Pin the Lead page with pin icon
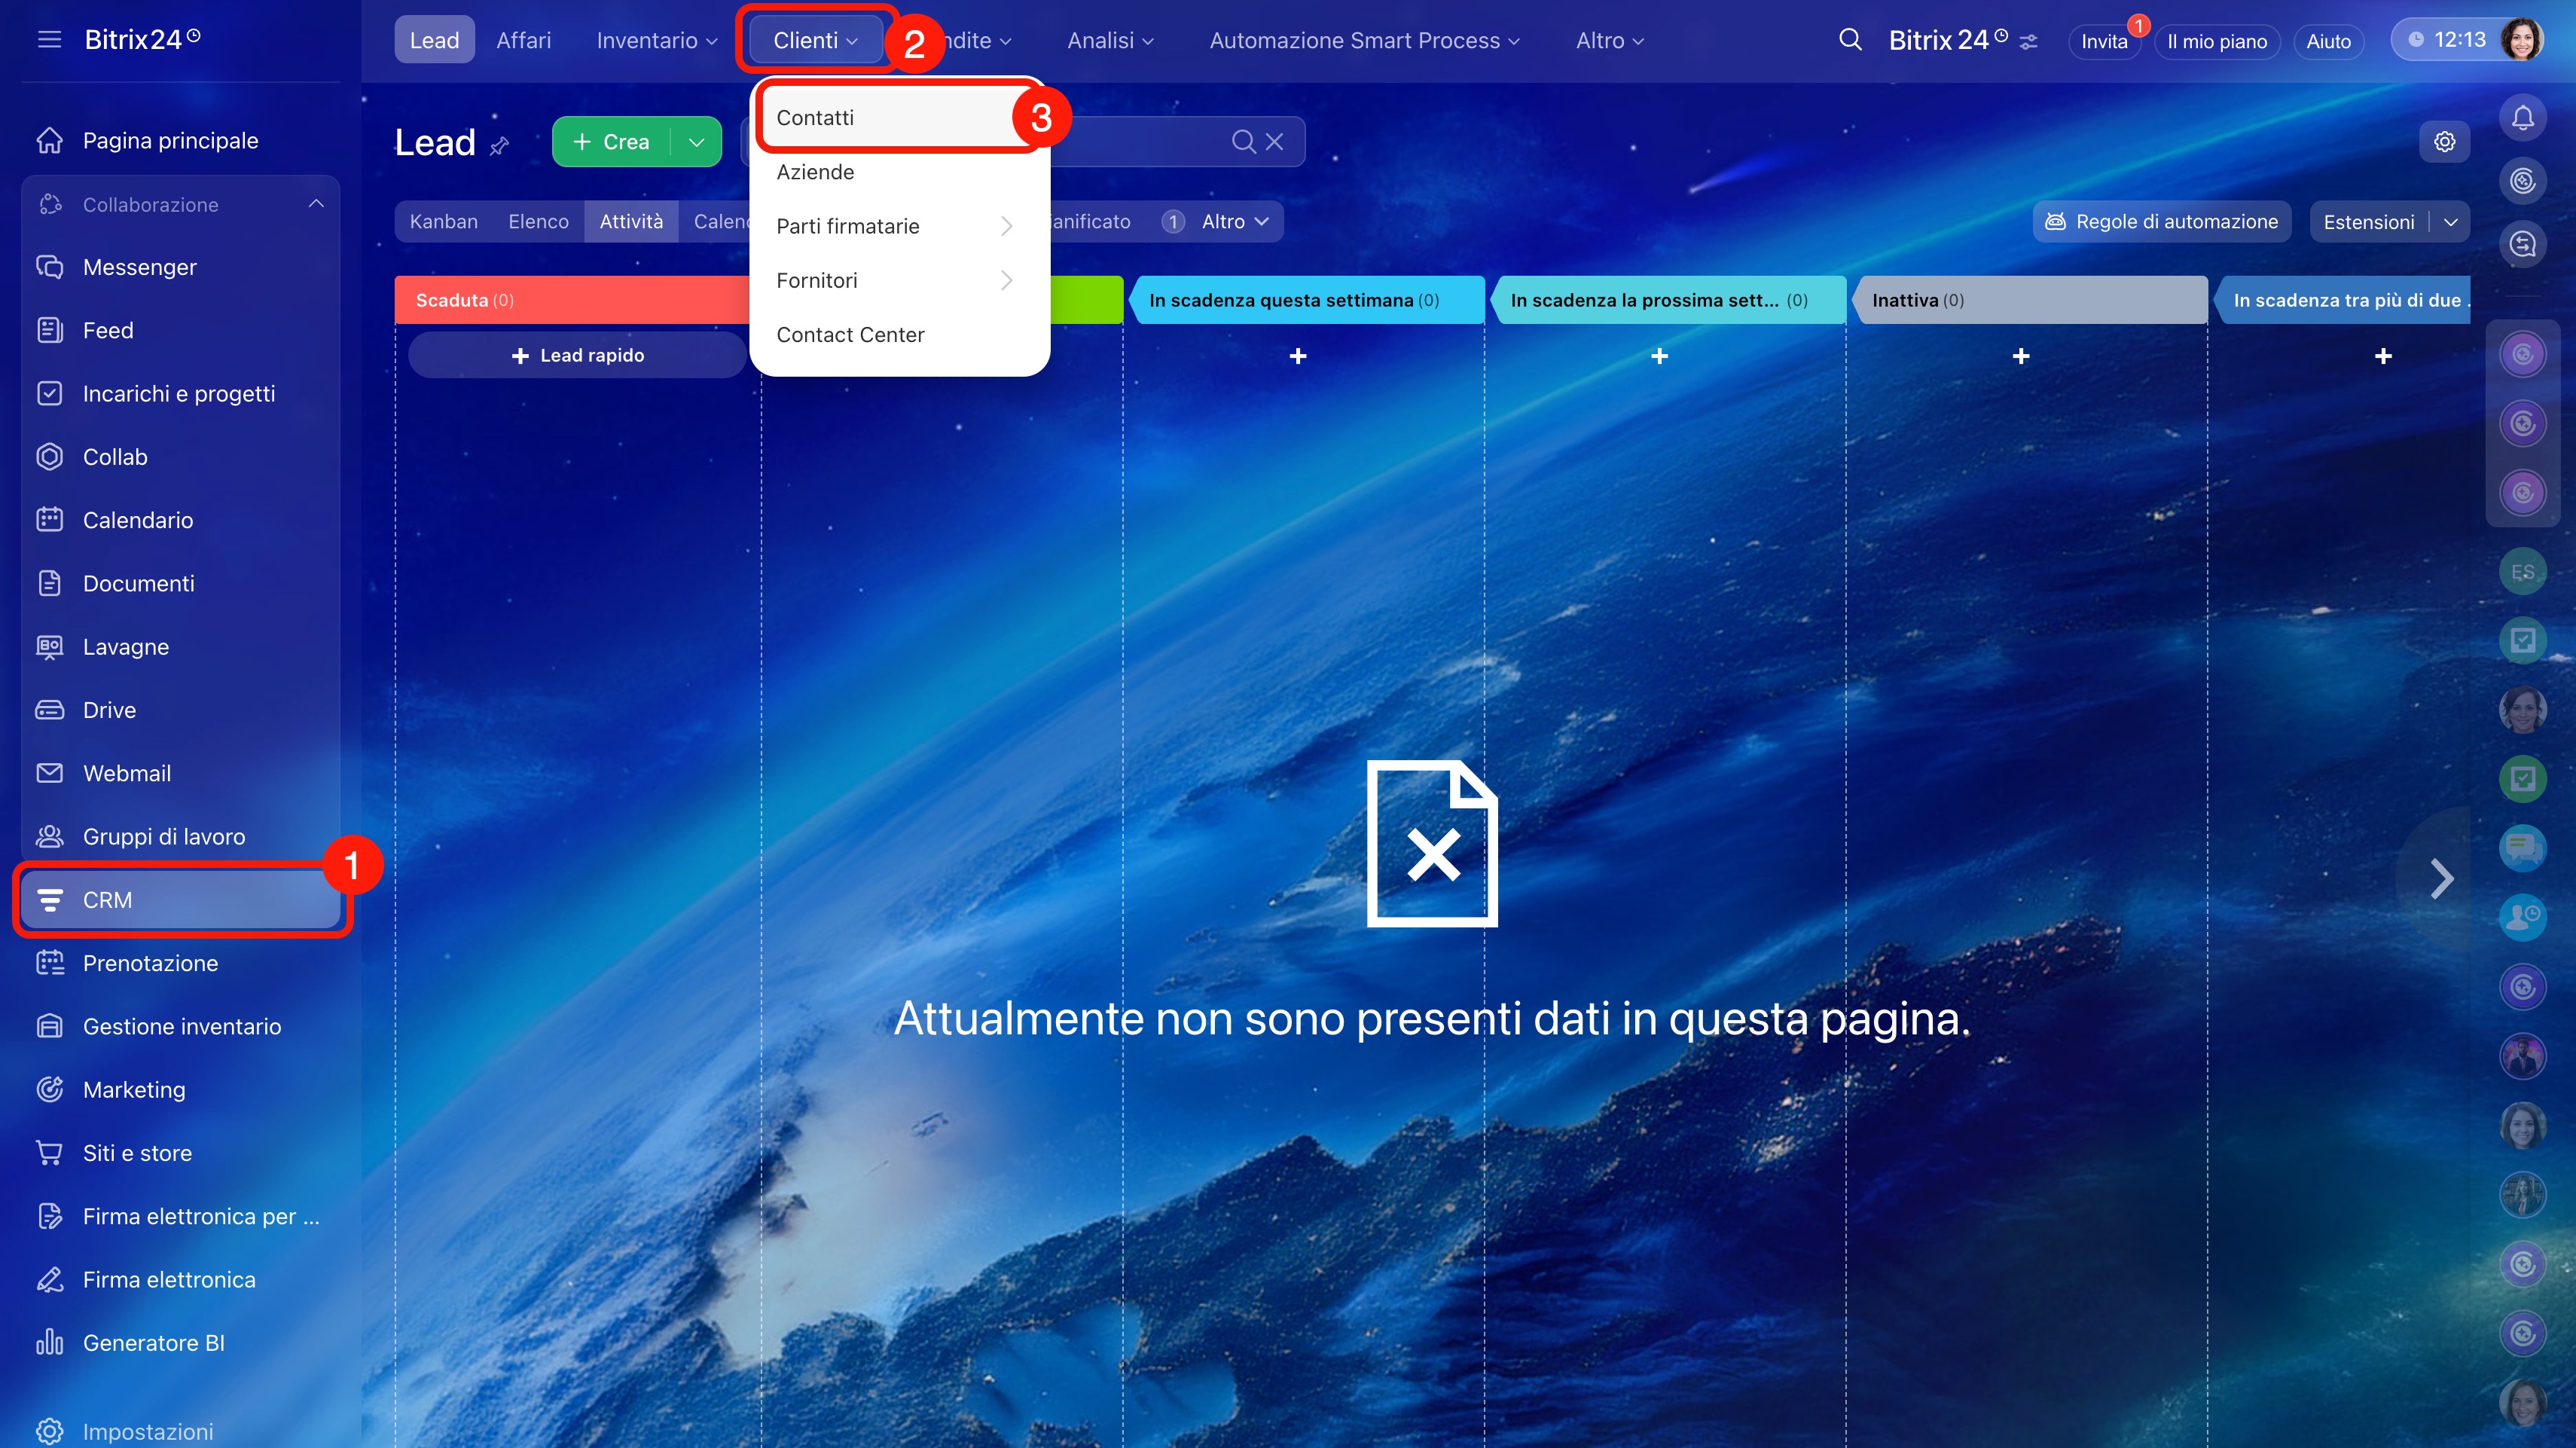Viewport: 2576px width, 1448px height. point(499,146)
